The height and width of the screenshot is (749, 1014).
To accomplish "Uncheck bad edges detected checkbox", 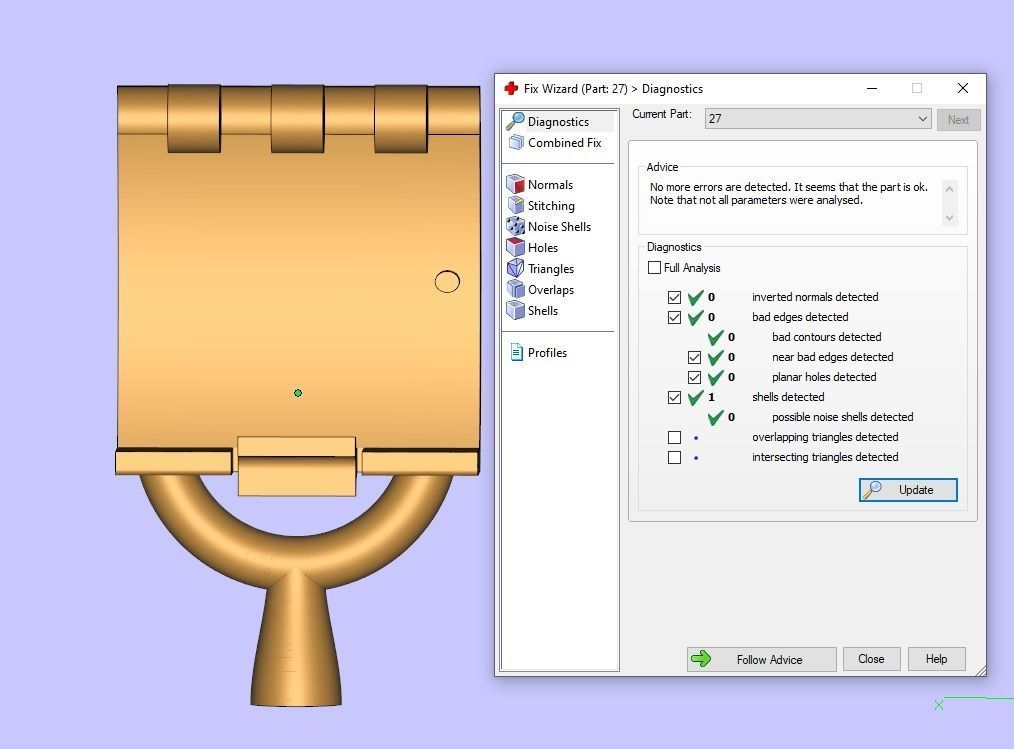I will [x=674, y=318].
